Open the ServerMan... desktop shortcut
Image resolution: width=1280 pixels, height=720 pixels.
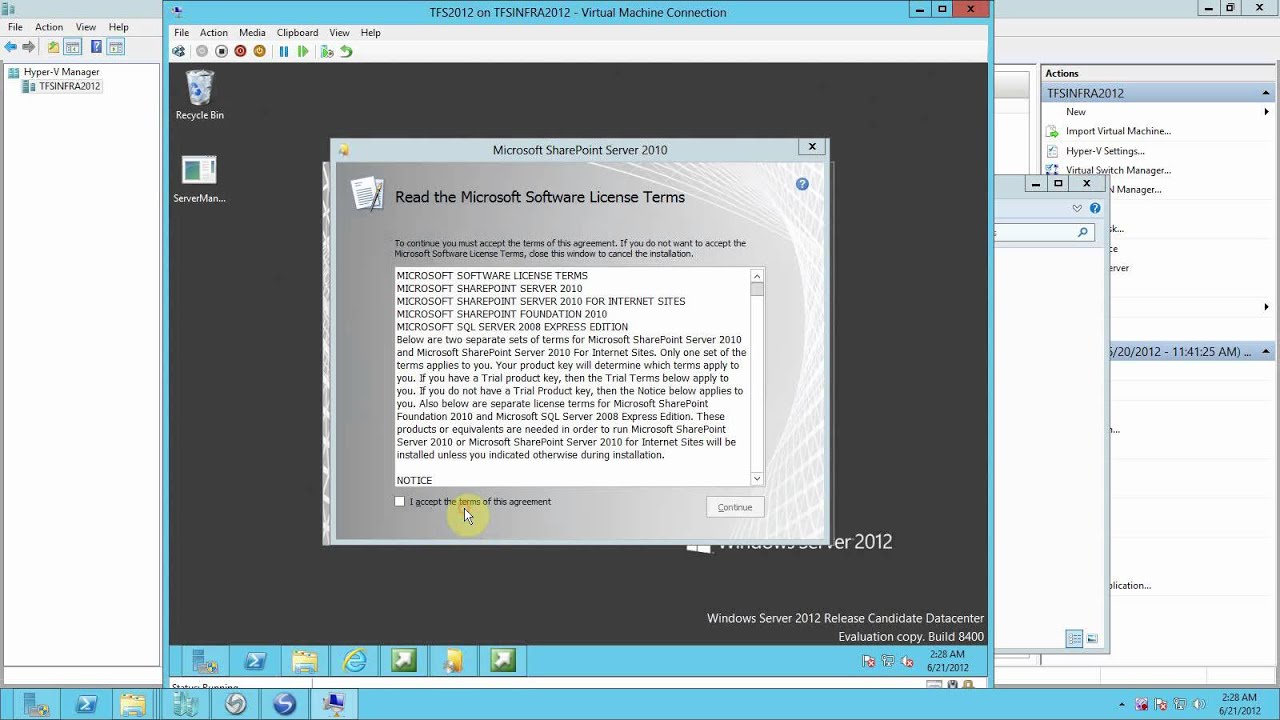[200, 180]
